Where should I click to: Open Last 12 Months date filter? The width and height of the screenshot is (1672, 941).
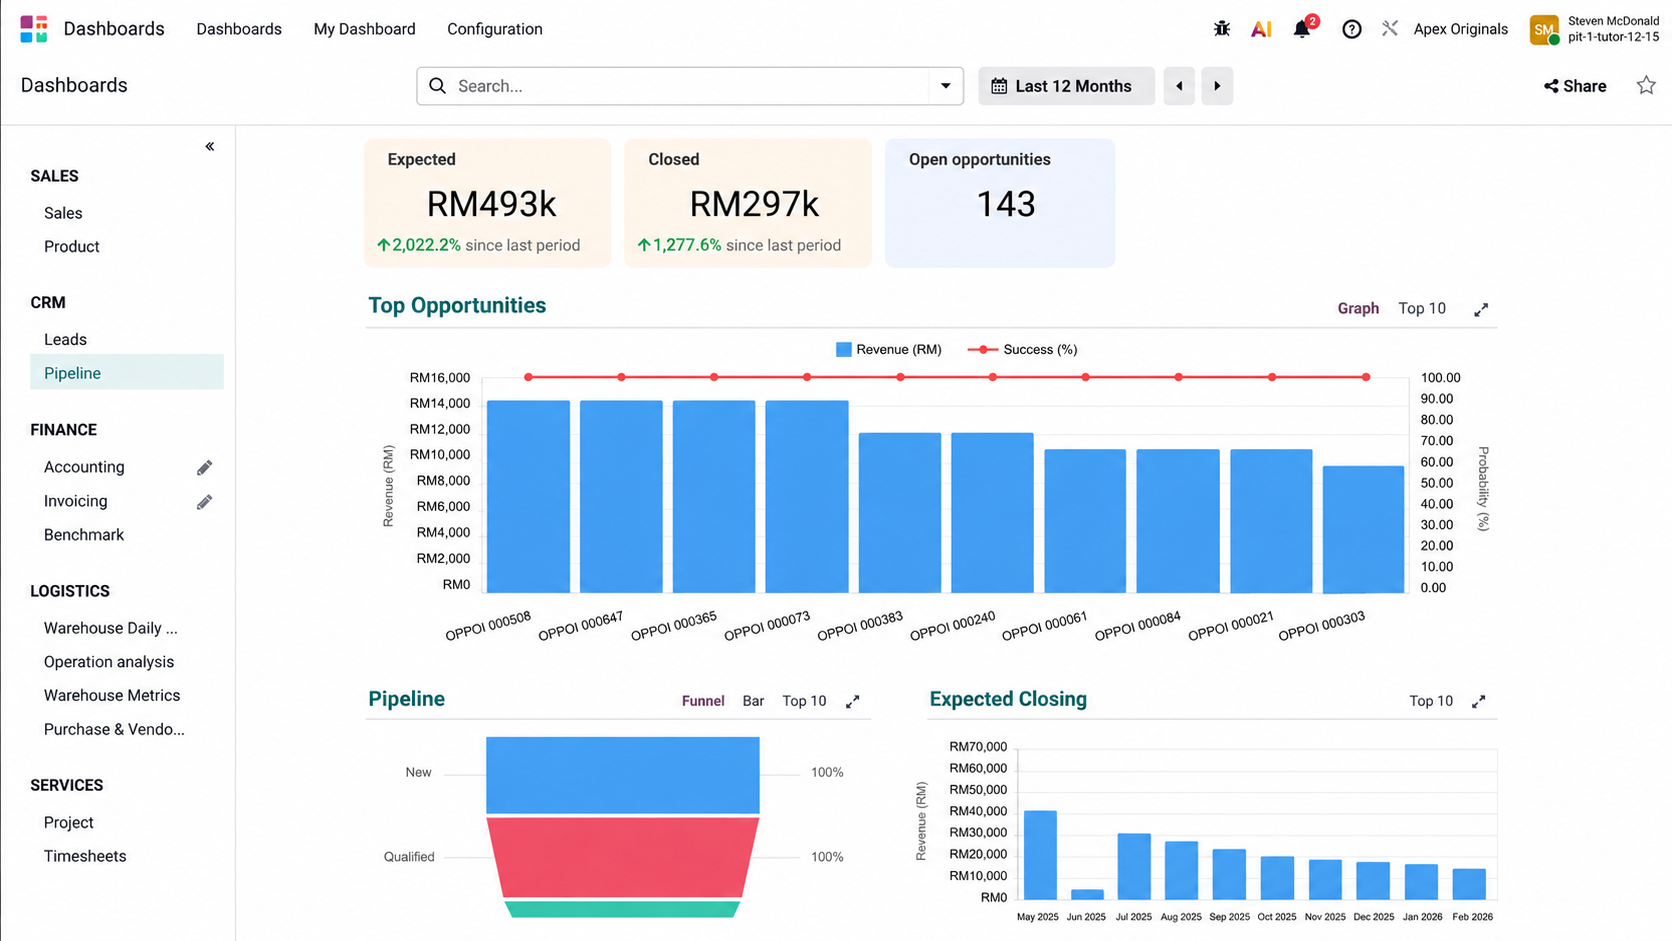1066,86
